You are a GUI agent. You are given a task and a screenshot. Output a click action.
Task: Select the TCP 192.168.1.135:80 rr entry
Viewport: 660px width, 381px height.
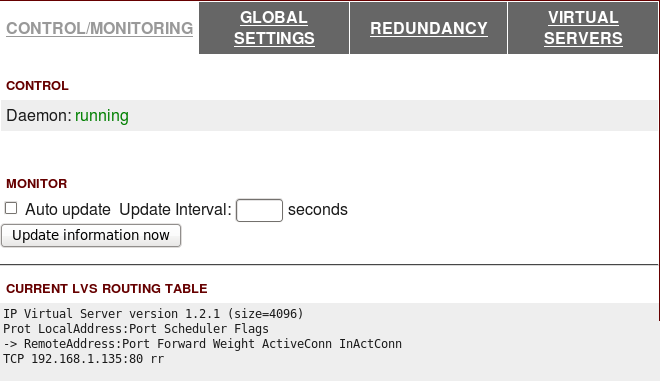(x=84, y=359)
